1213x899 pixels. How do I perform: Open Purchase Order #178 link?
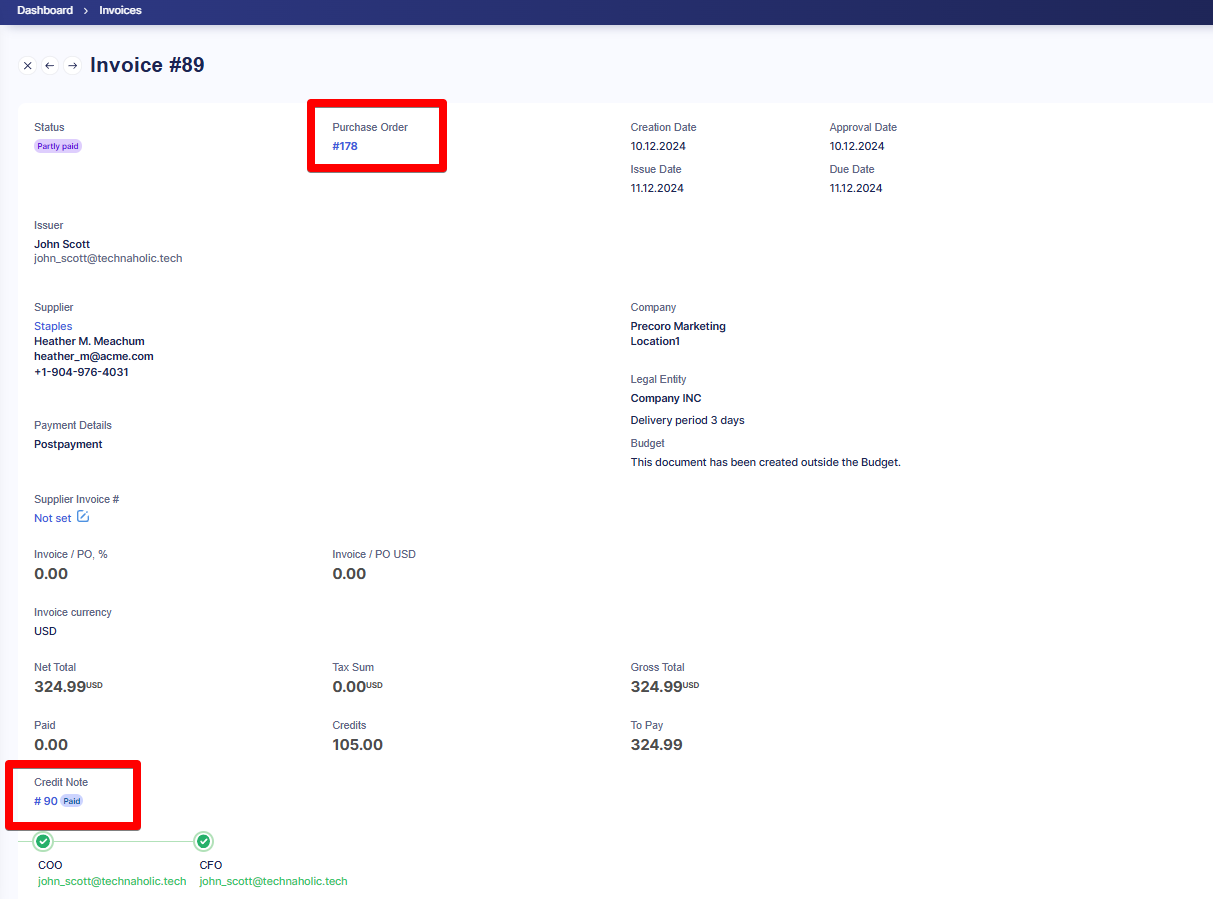(x=345, y=146)
